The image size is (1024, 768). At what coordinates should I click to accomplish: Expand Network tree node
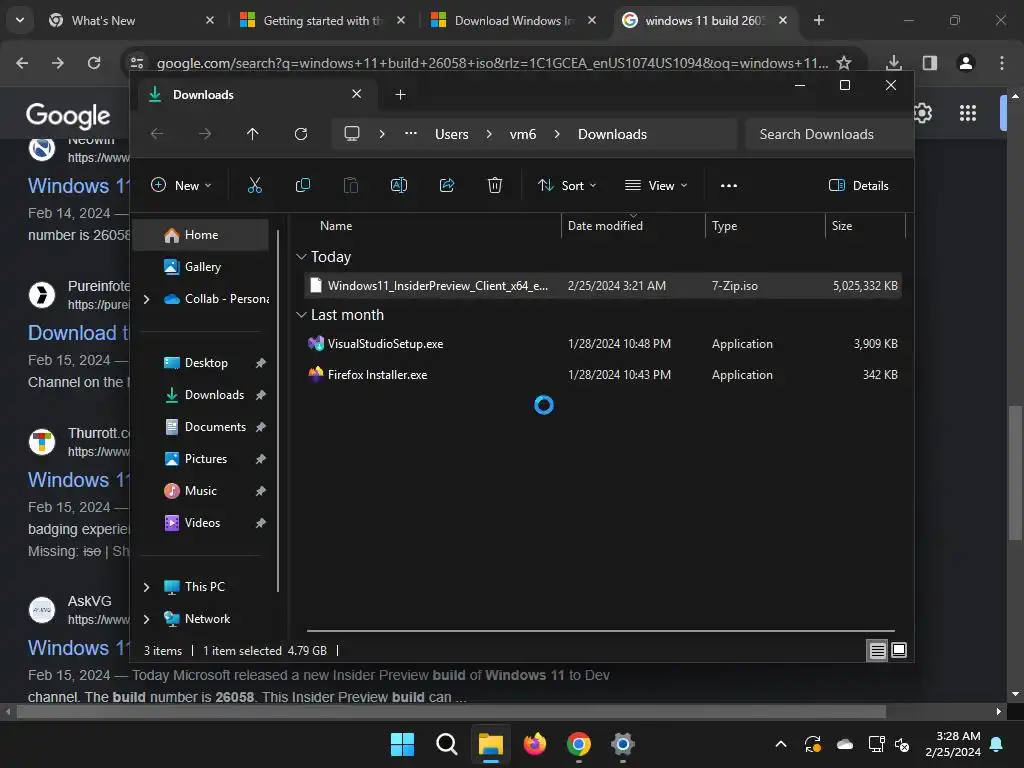[147, 619]
